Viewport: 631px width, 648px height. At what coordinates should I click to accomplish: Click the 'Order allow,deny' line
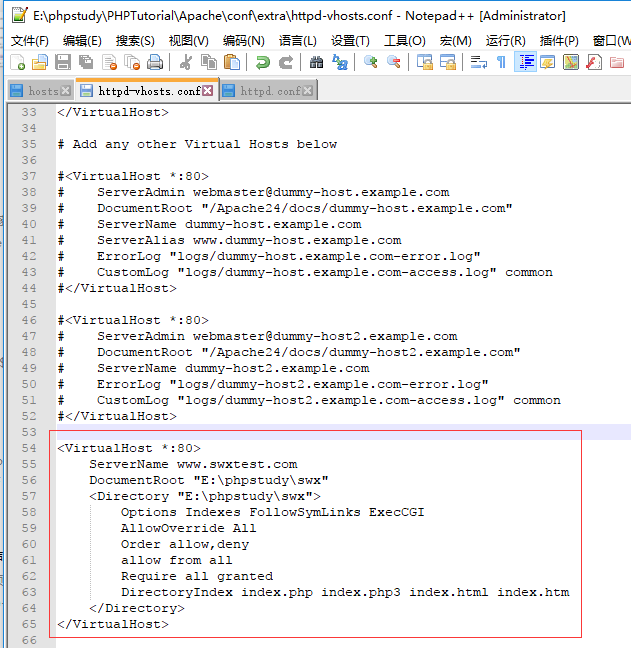[x=185, y=544]
